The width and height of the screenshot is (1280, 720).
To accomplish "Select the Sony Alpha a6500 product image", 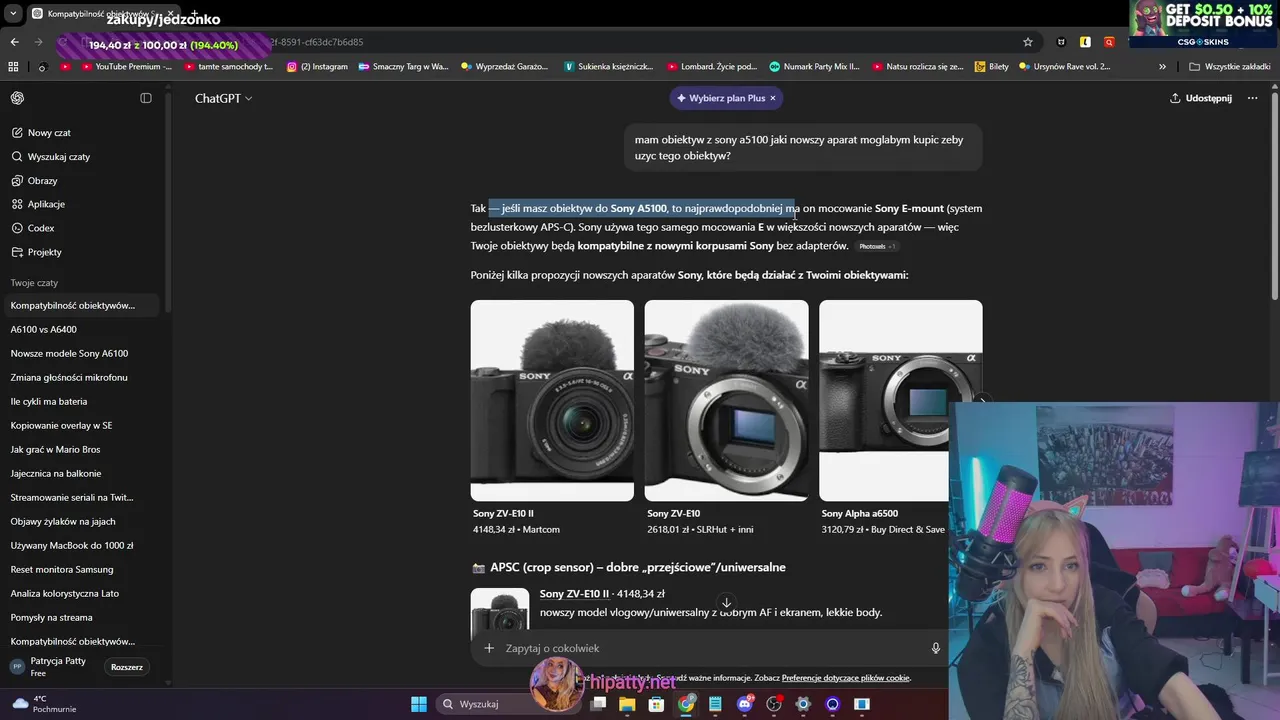I will (x=900, y=400).
